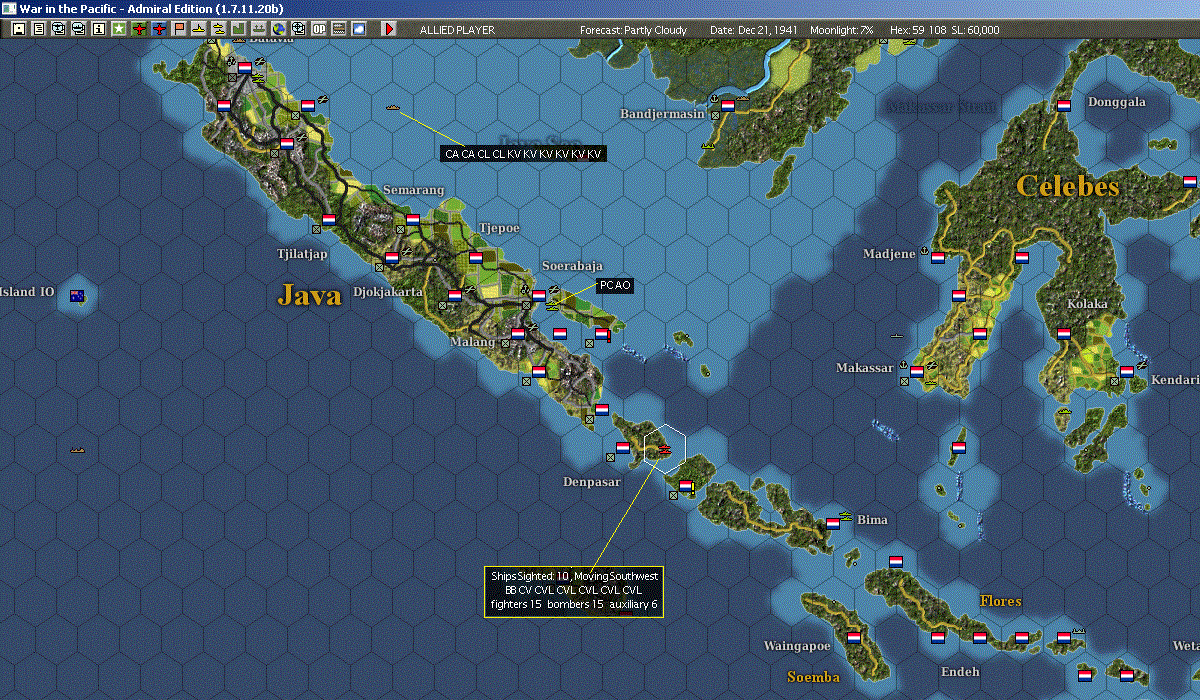This screenshot has width=1200, height=700.
Task: Click the red end-turn arrow
Action: click(389, 29)
